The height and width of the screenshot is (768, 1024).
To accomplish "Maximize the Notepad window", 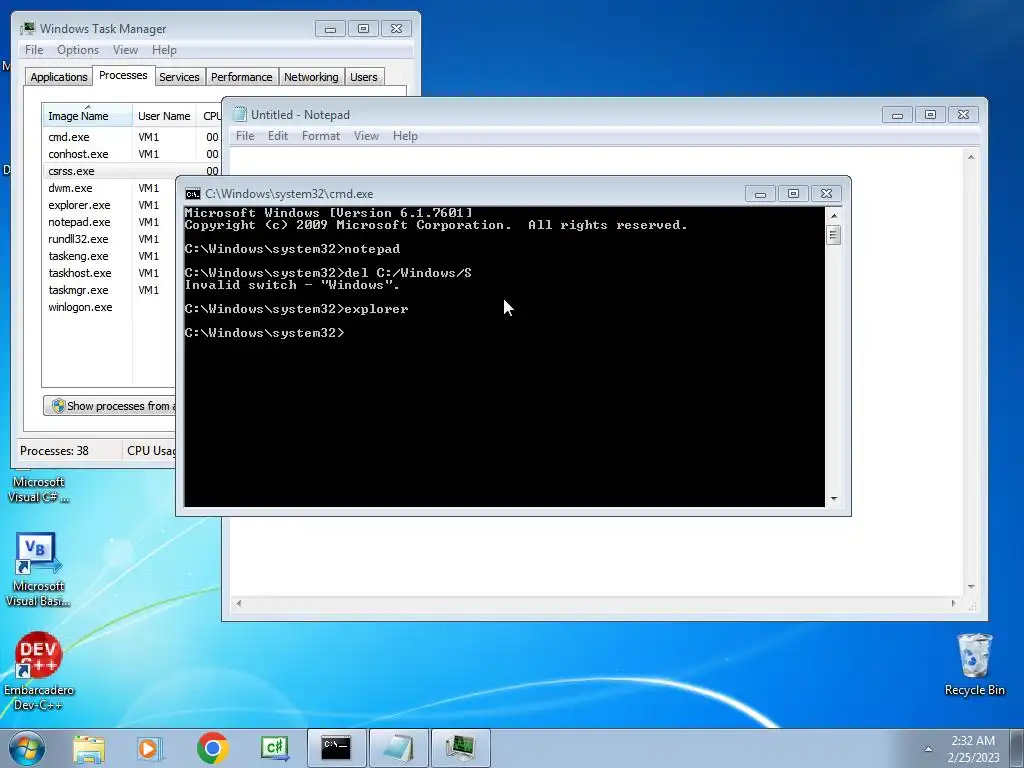I will click(x=930, y=114).
